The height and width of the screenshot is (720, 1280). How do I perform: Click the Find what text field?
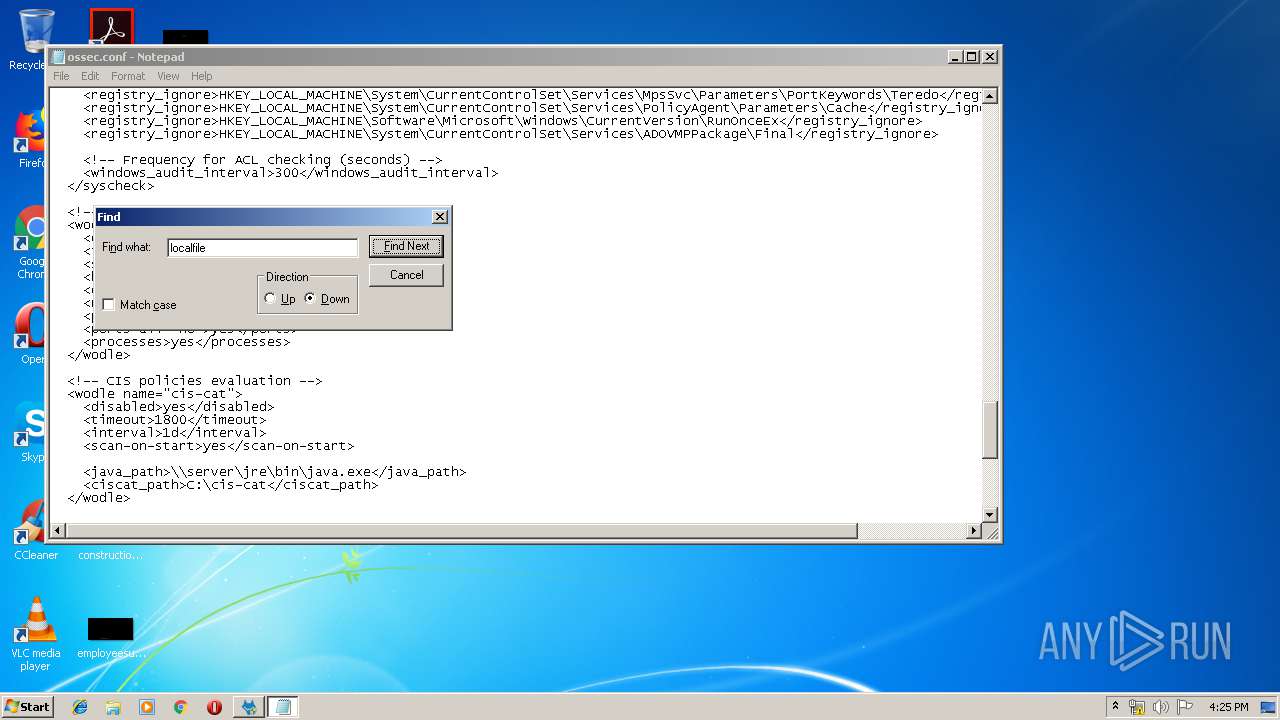pyautogui.click(x=262, y=247)
